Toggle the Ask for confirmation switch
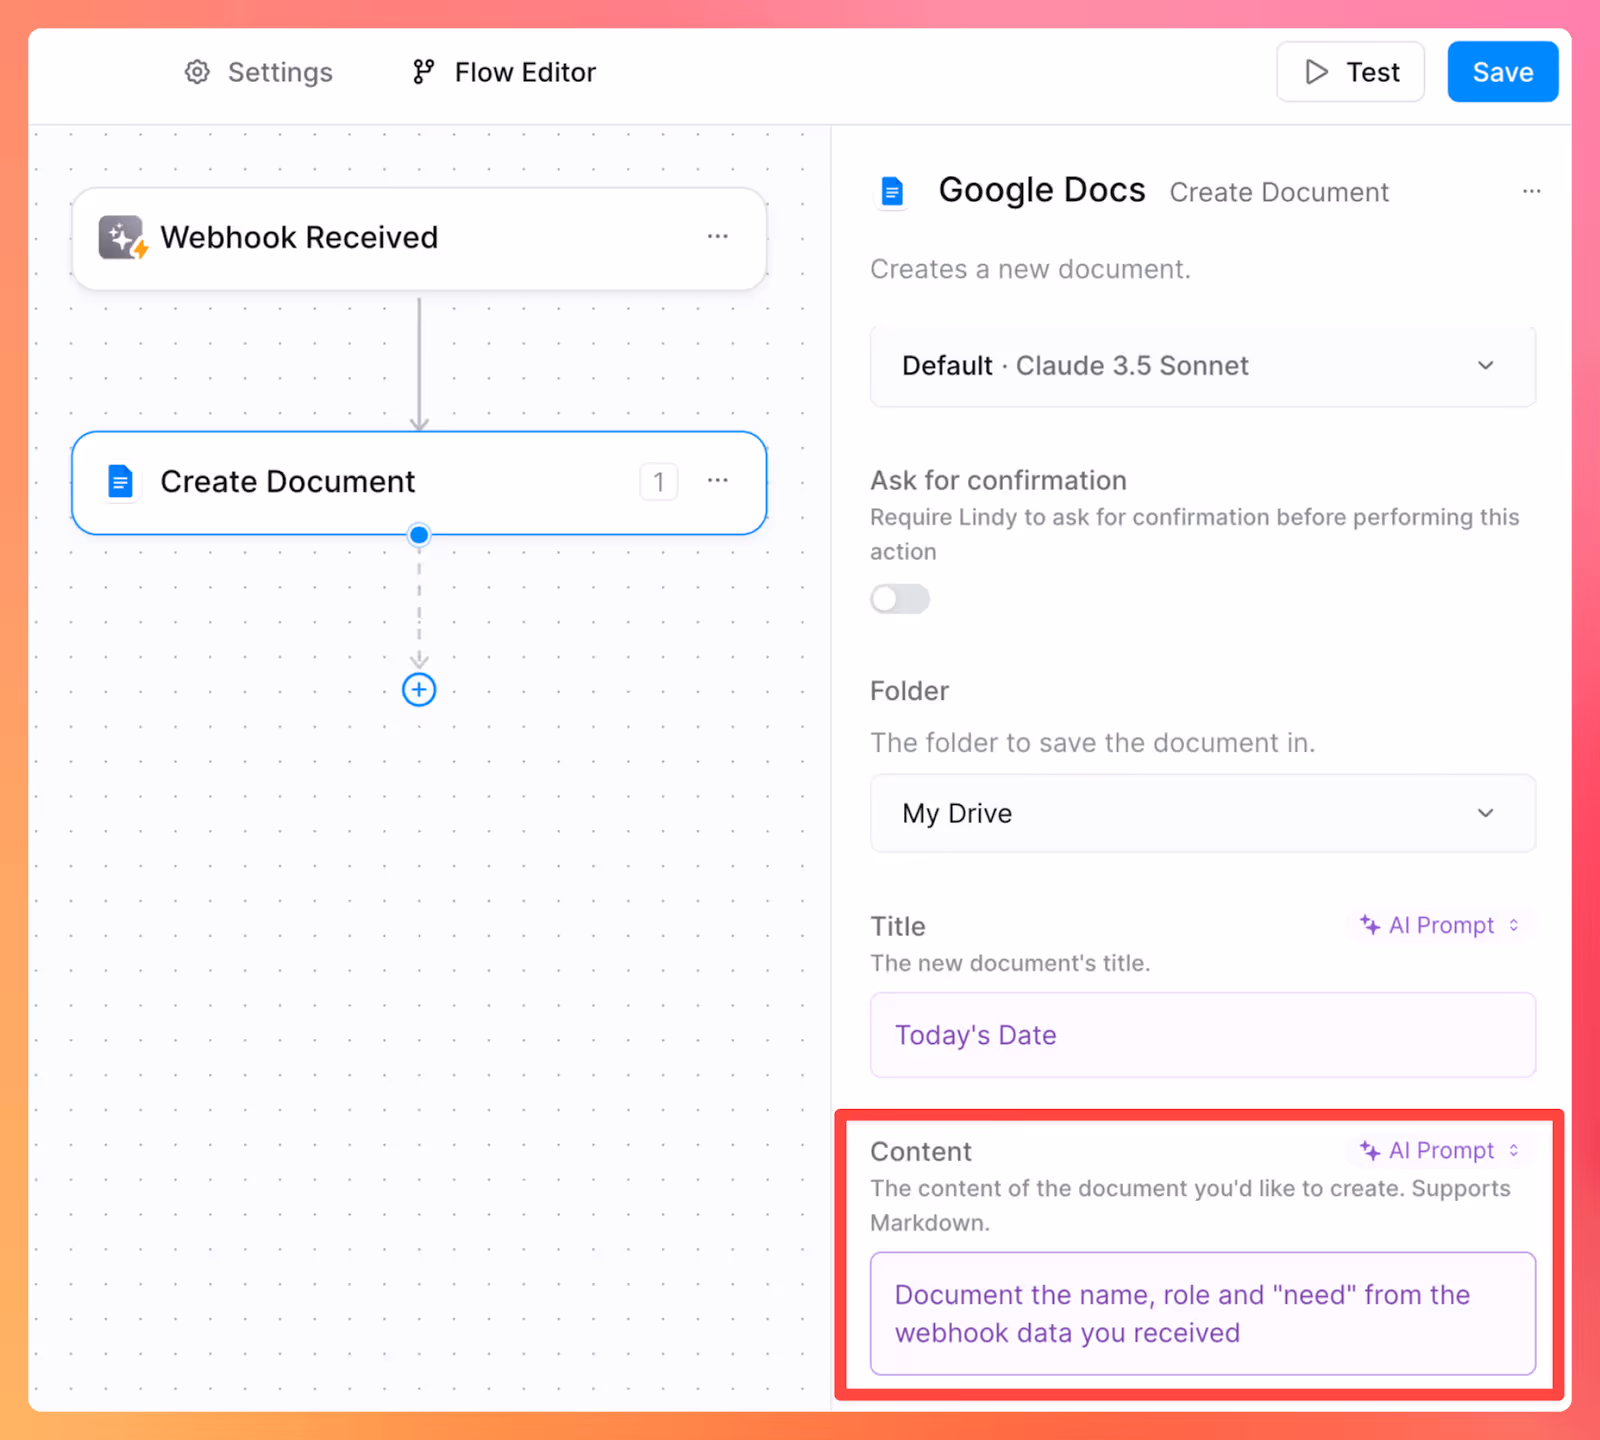The width and height of the screenshot is (1600, 1440). pos(900,599)
